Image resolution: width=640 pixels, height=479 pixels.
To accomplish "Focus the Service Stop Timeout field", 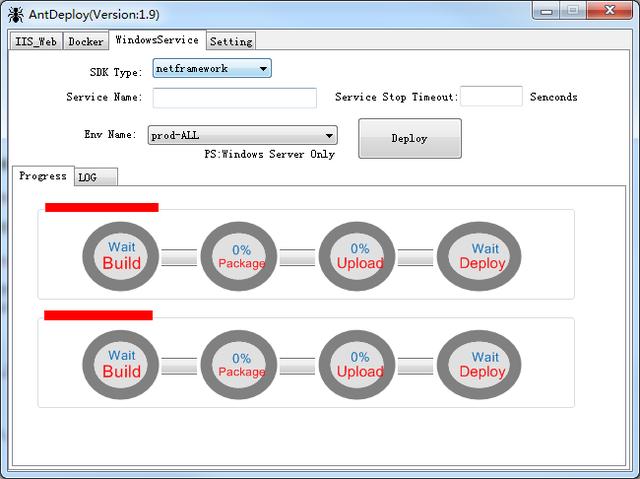I will pos(491,96).
